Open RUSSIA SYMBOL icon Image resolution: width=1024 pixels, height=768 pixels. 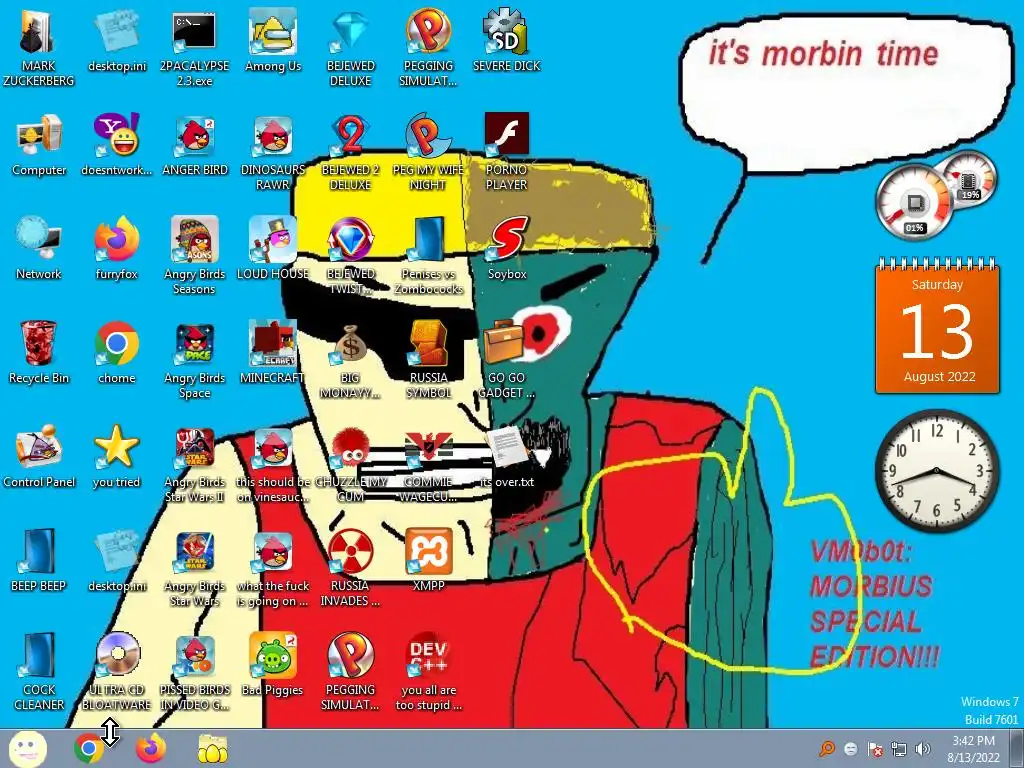point(428,344)
